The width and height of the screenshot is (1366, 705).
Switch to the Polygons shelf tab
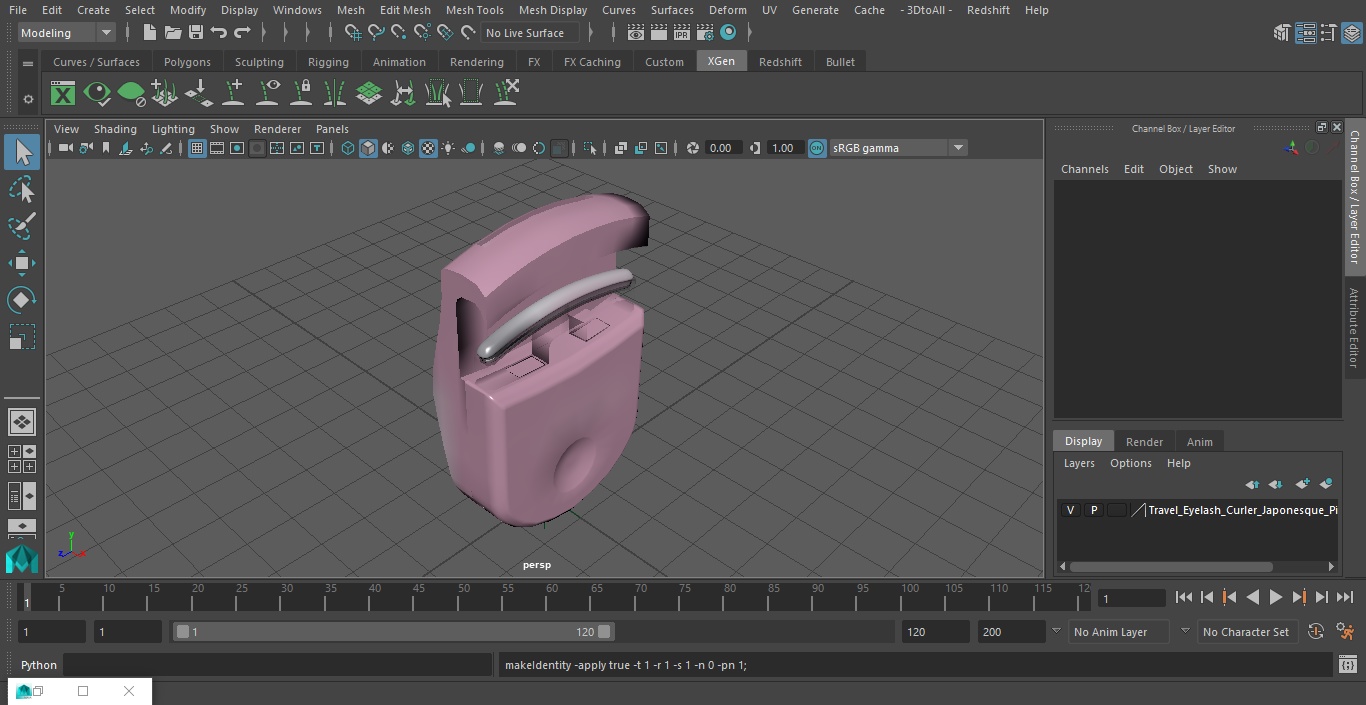(x=187, y=62)
